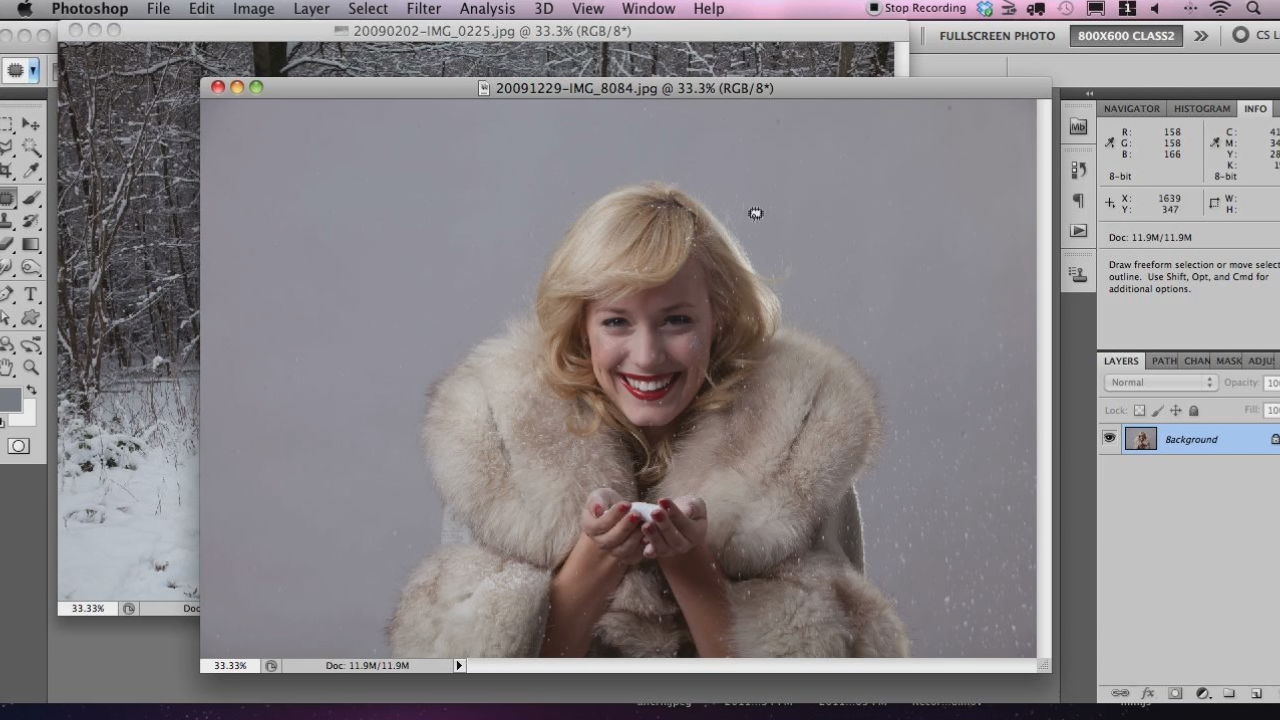Open the Filter menu

tap(424, 9)
